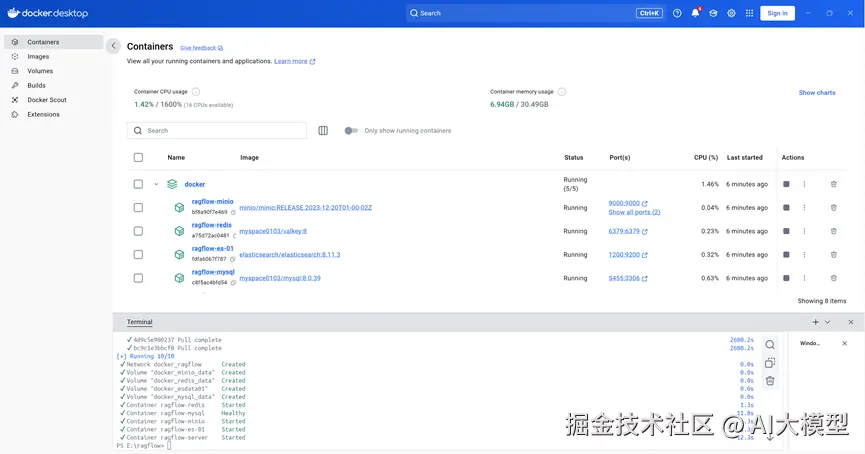865x454 pixels.
Task: Open the ragflow-redis container
Action: [211, 225]
